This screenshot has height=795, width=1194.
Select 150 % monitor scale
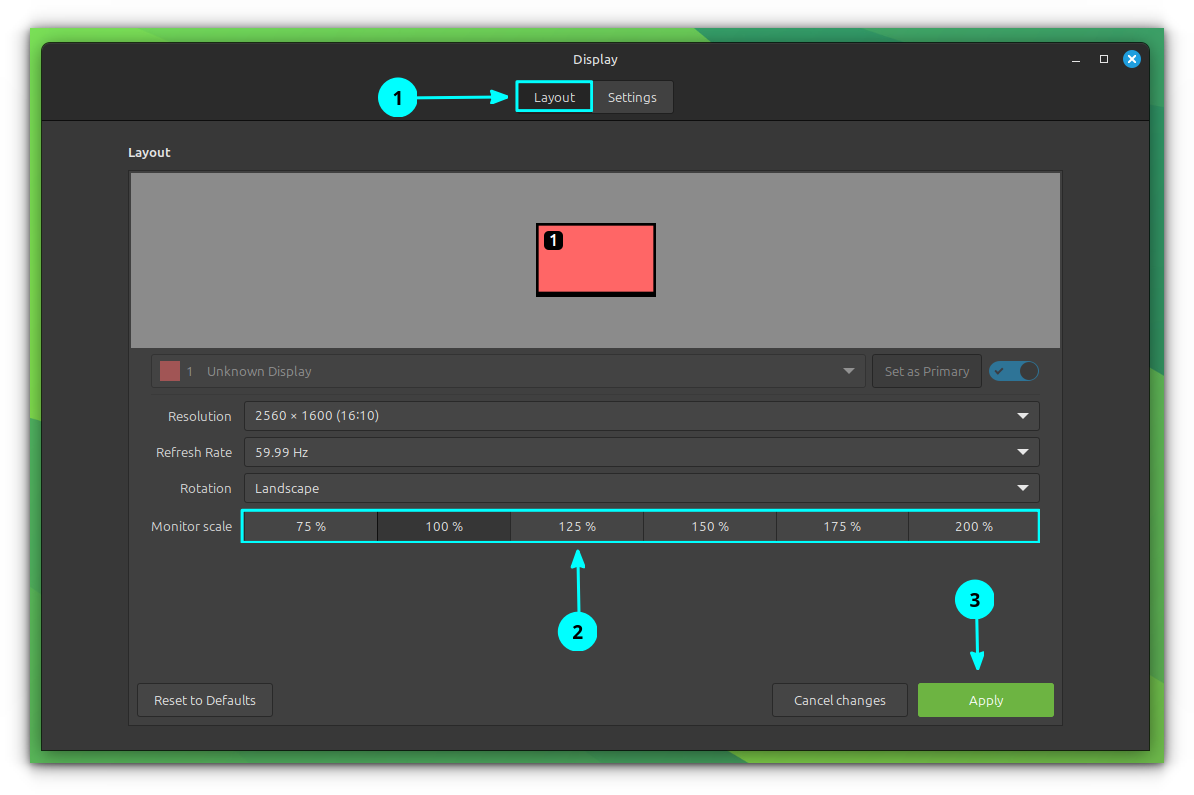[x=710, y=526]
